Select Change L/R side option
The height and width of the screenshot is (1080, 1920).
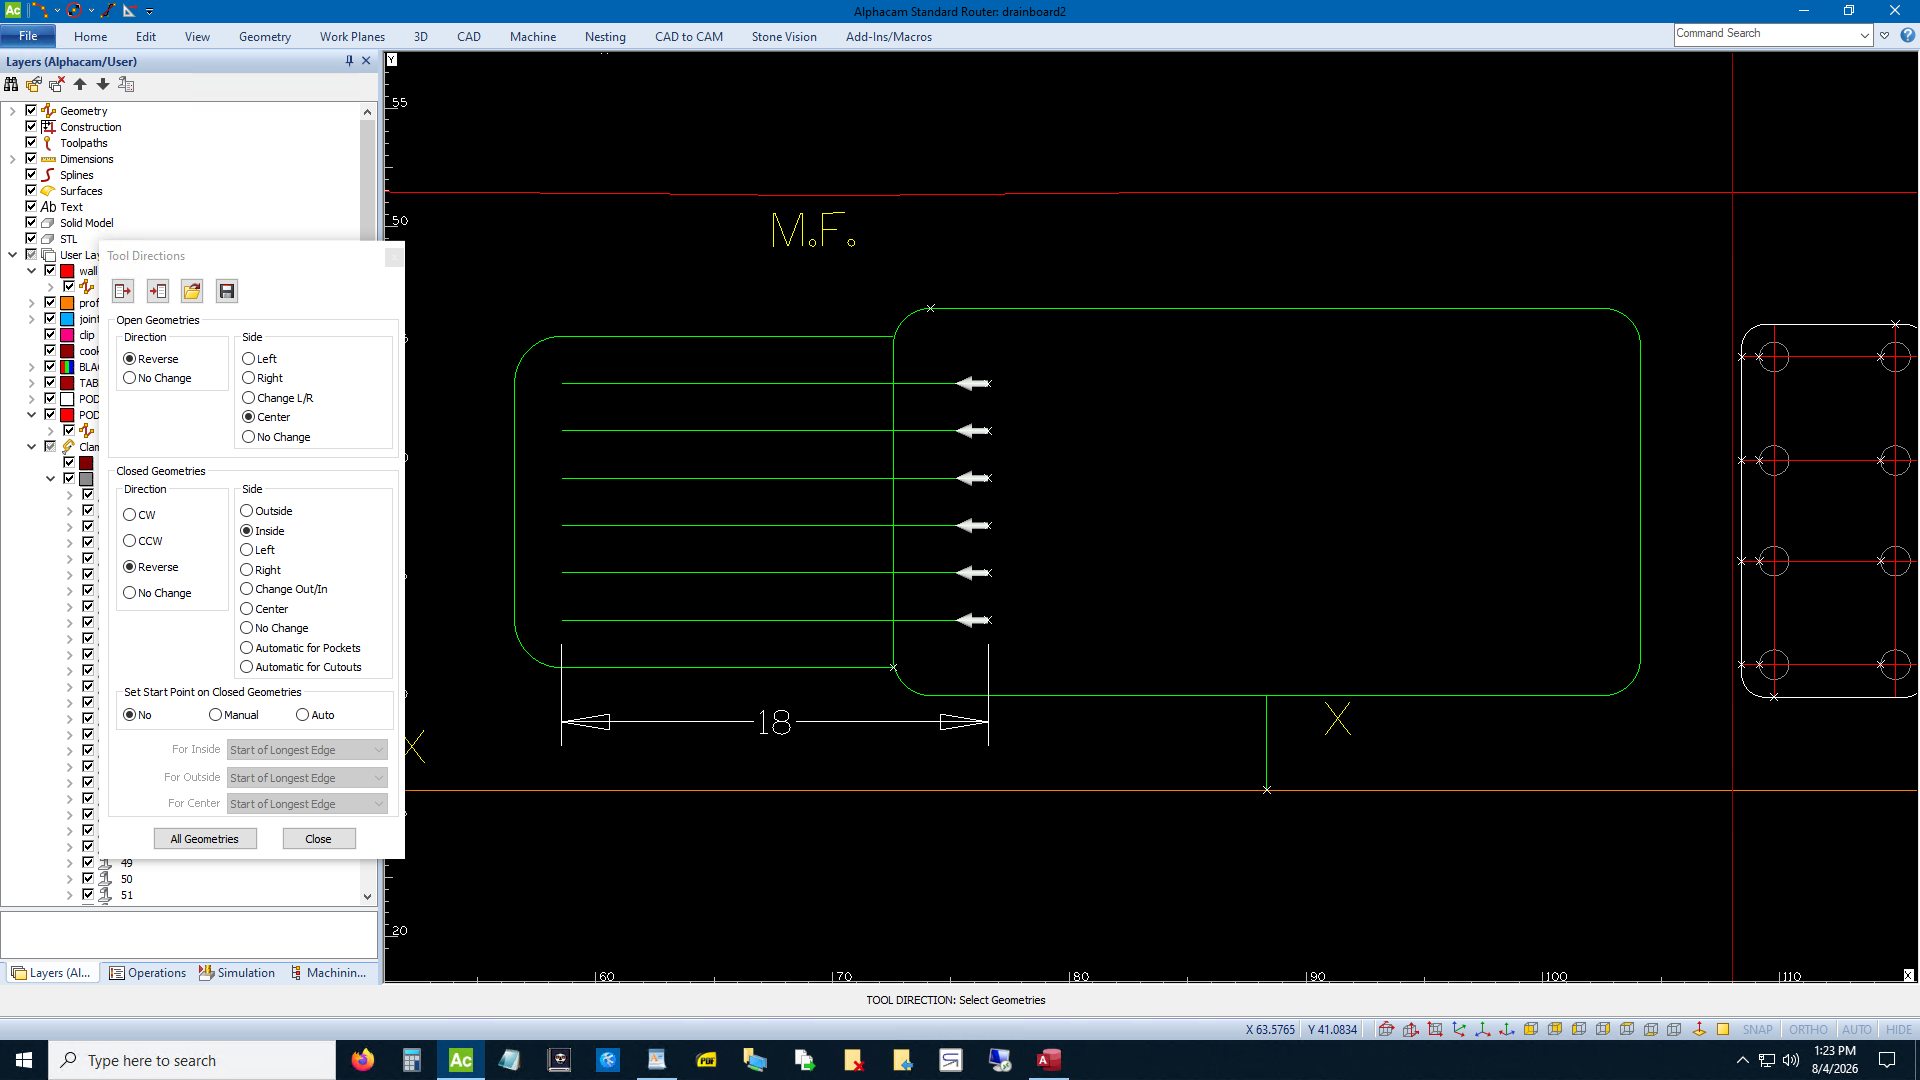[x=278, y=398]
